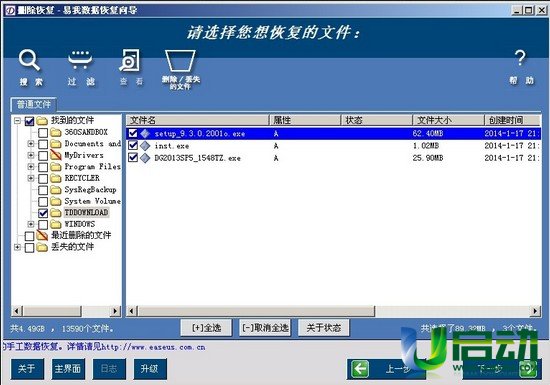Click the RECYCLER folder icon

tap(55, 178)
